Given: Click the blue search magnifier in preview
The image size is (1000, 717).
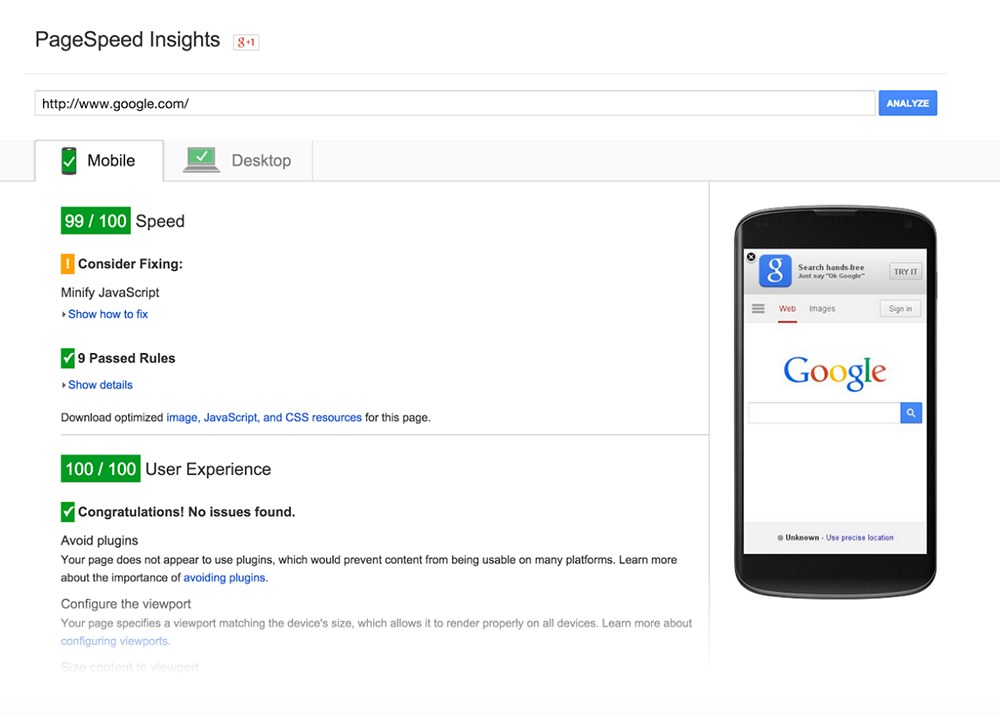Looking at the screenshot, I should pyautogui.click(x=911, y=412).
